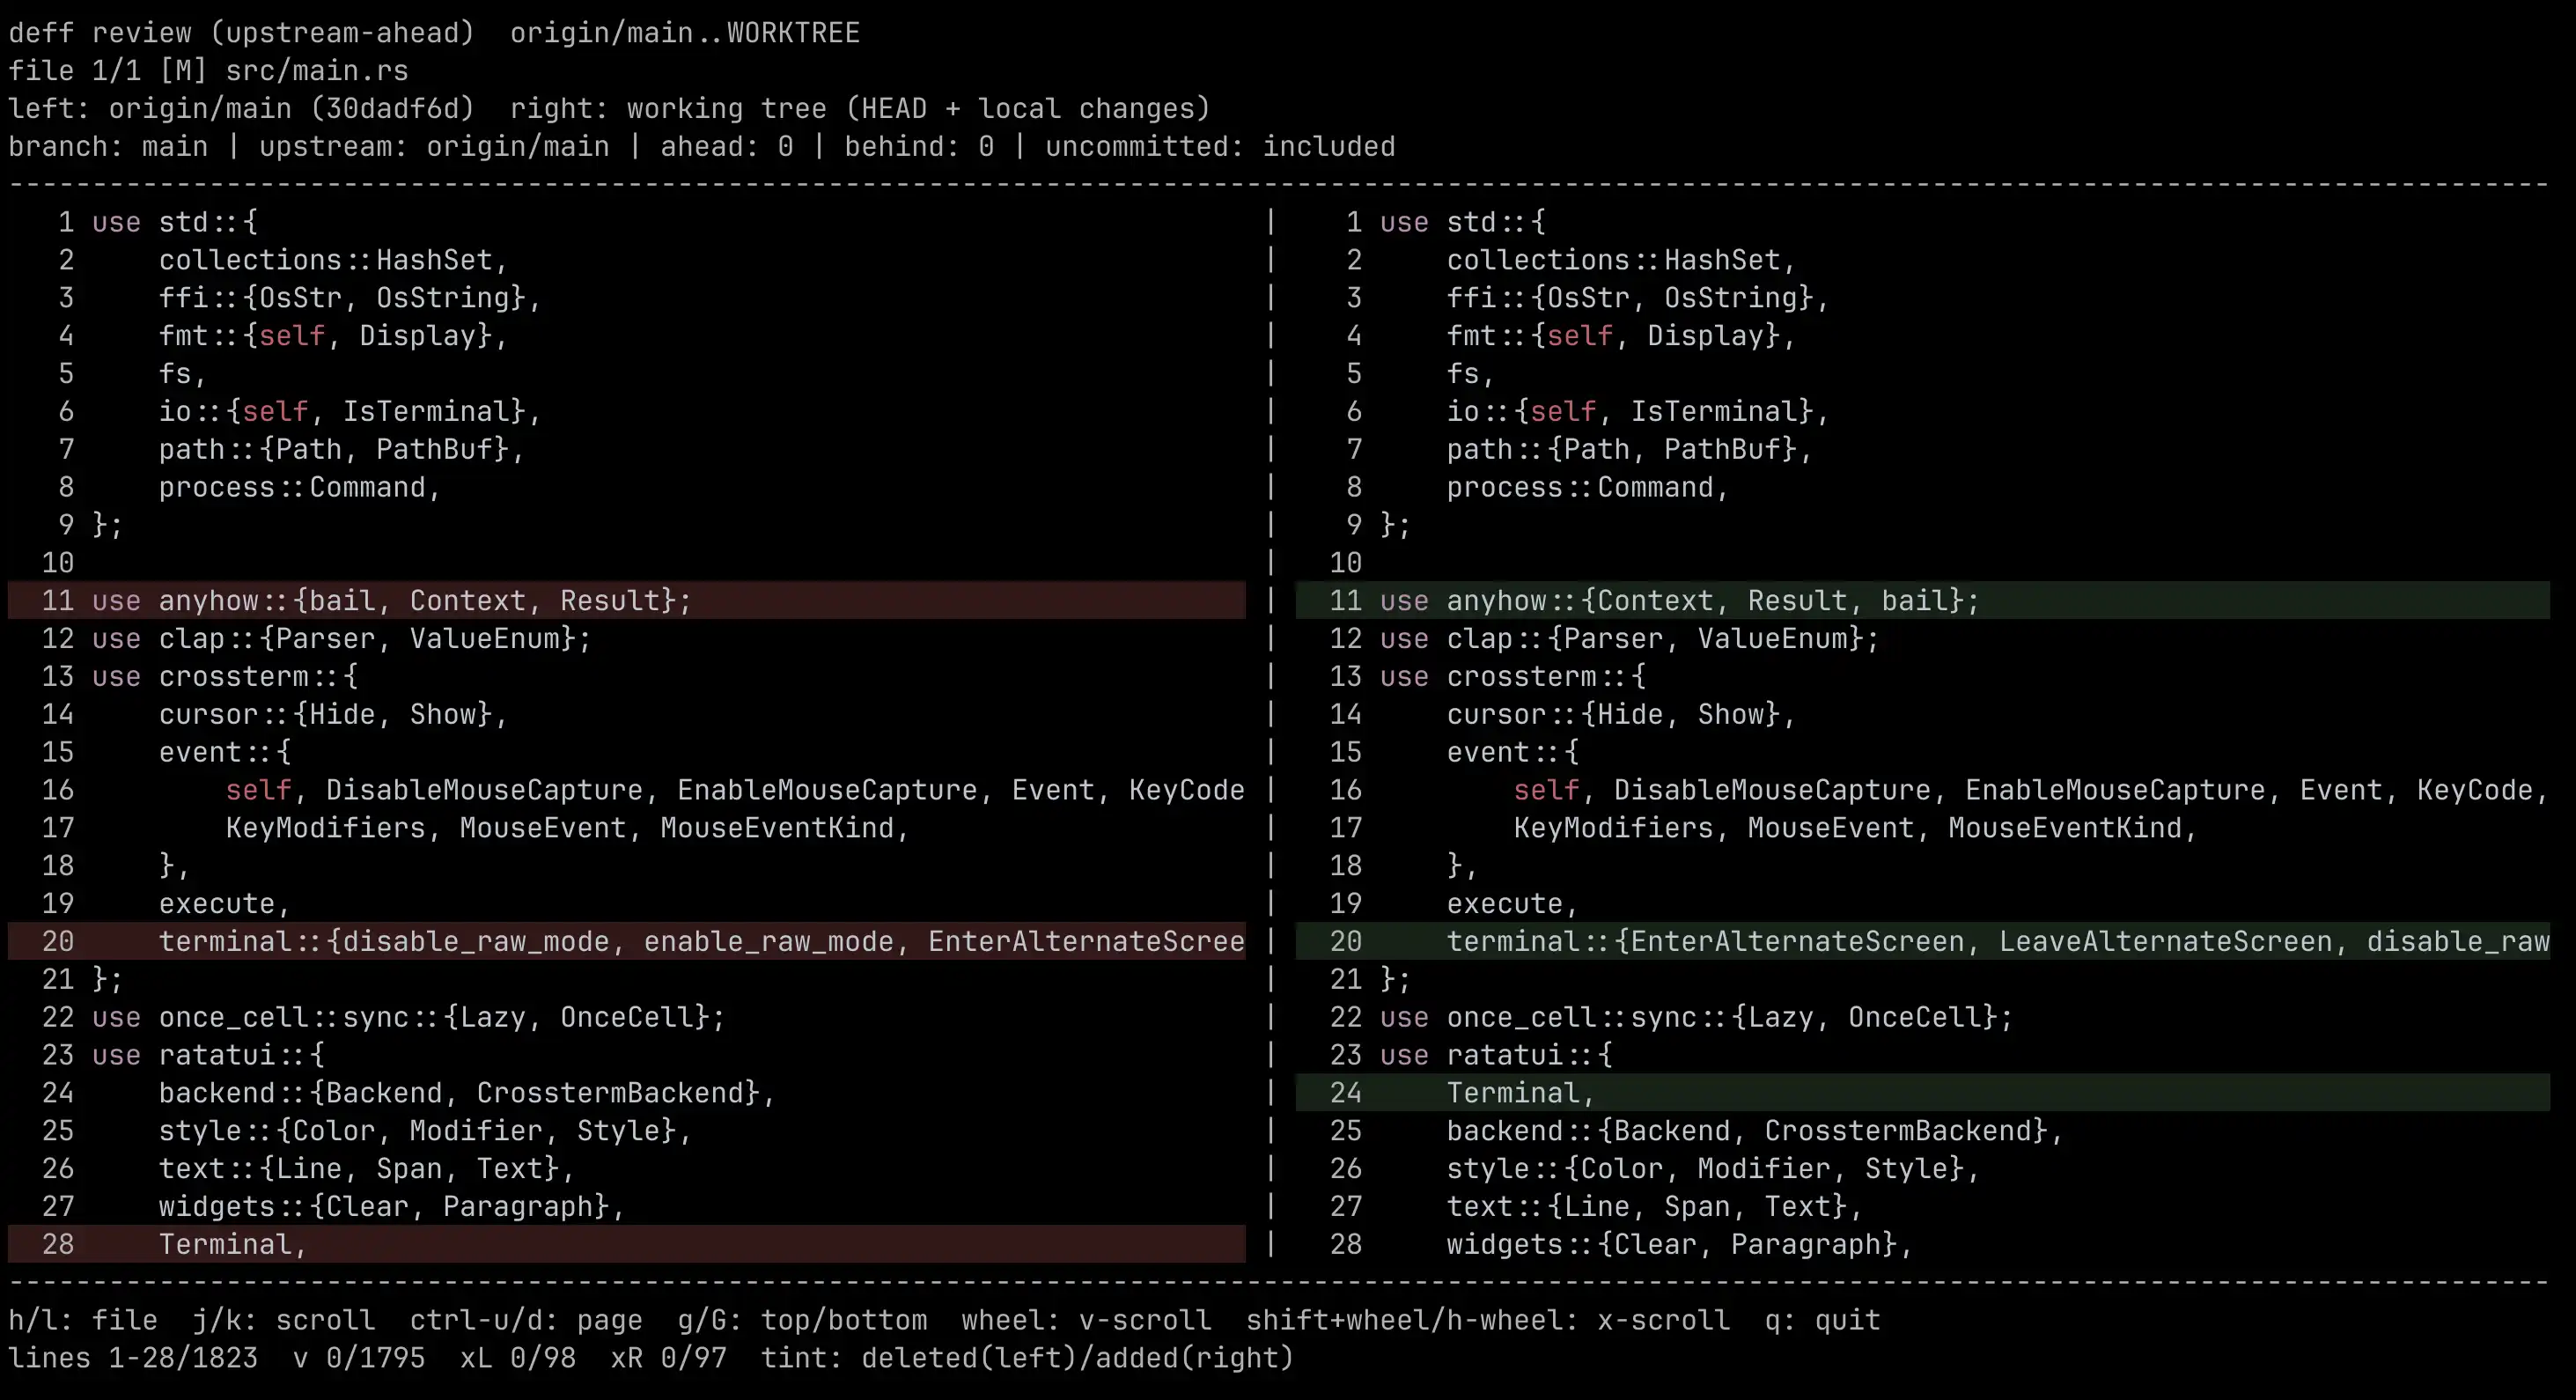Click the 'uncommitted: included' status text
The image size is (2576, 1400).
(1220, 147)
